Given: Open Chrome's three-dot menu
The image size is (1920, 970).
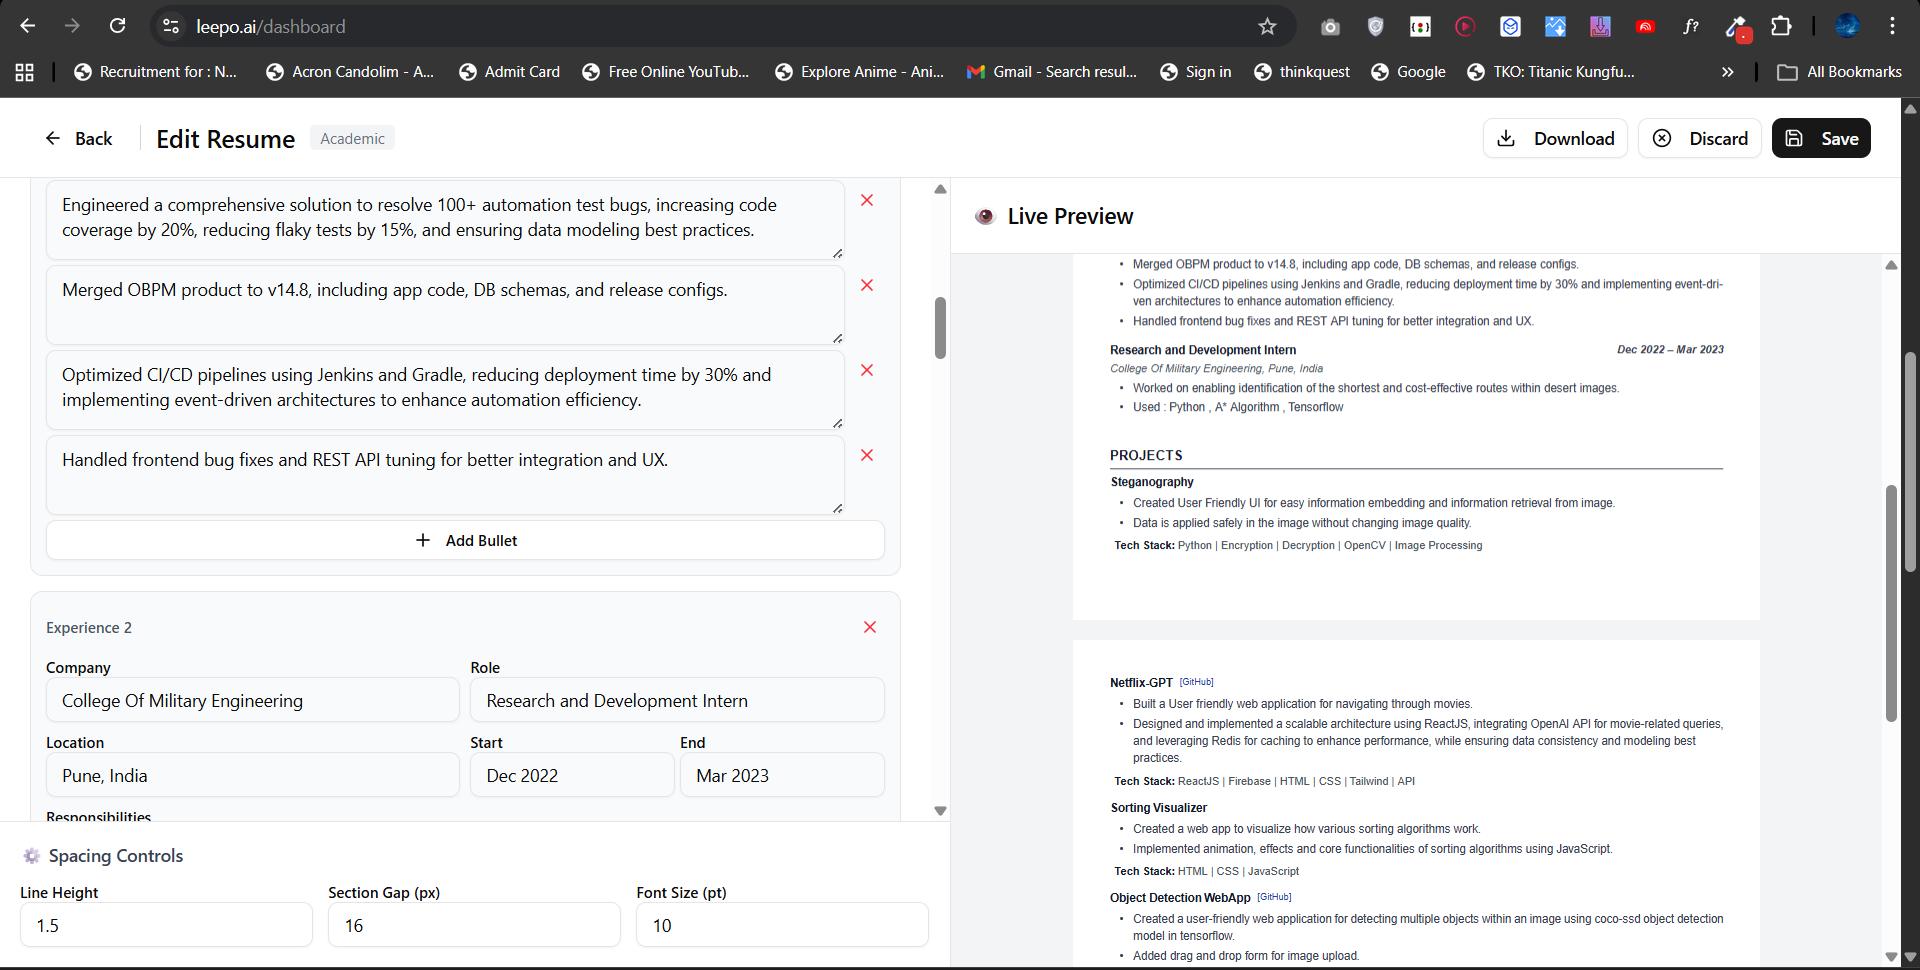Looking at the screenshot, I should pos(1893,26).
